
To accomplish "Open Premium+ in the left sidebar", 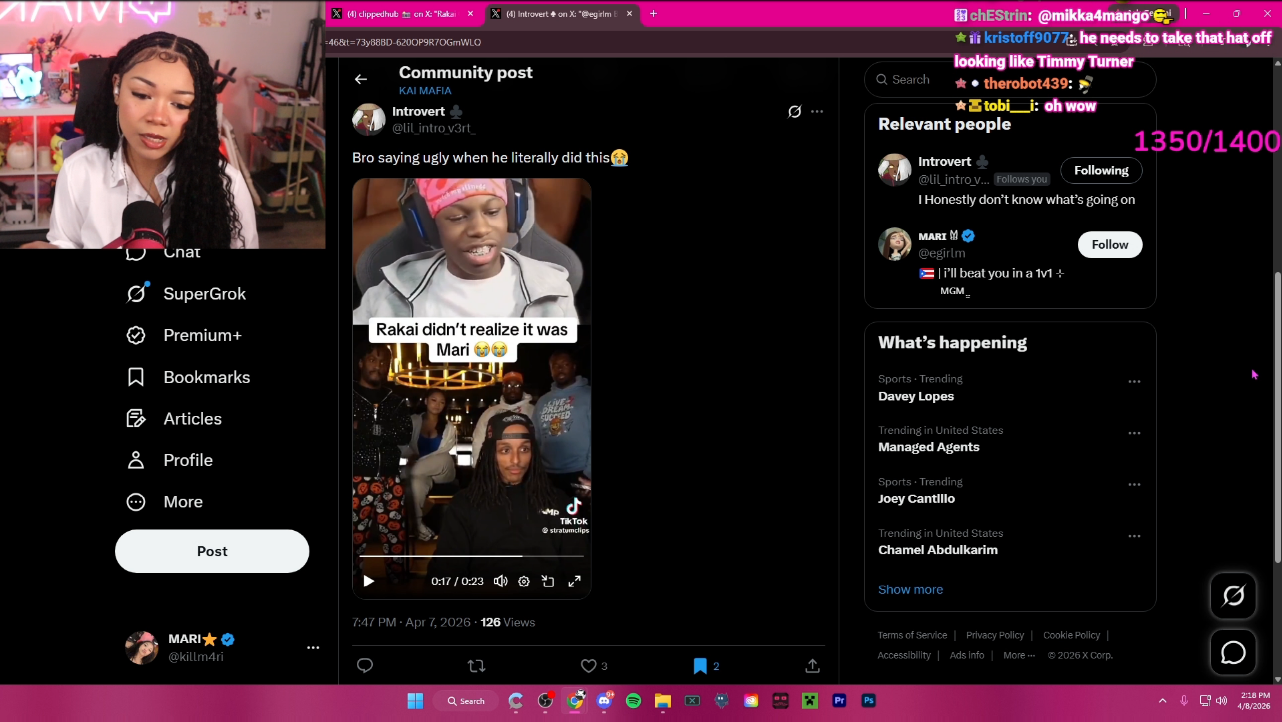I will tap(184, 336).
